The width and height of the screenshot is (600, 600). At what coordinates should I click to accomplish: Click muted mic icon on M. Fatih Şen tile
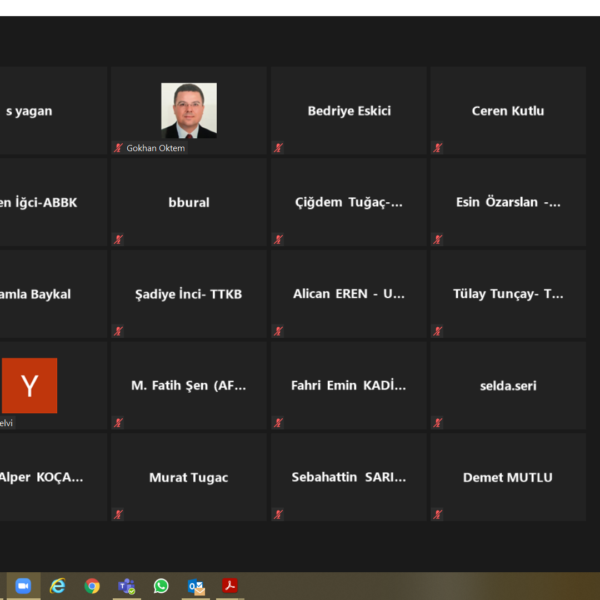pos(118,423)
